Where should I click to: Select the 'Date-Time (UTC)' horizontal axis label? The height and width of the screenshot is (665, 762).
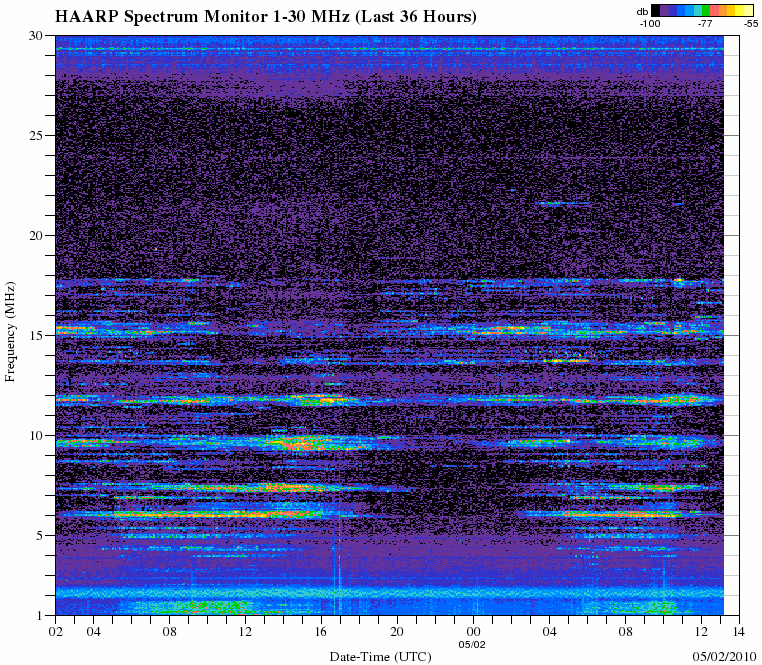(x=381, y=657)
